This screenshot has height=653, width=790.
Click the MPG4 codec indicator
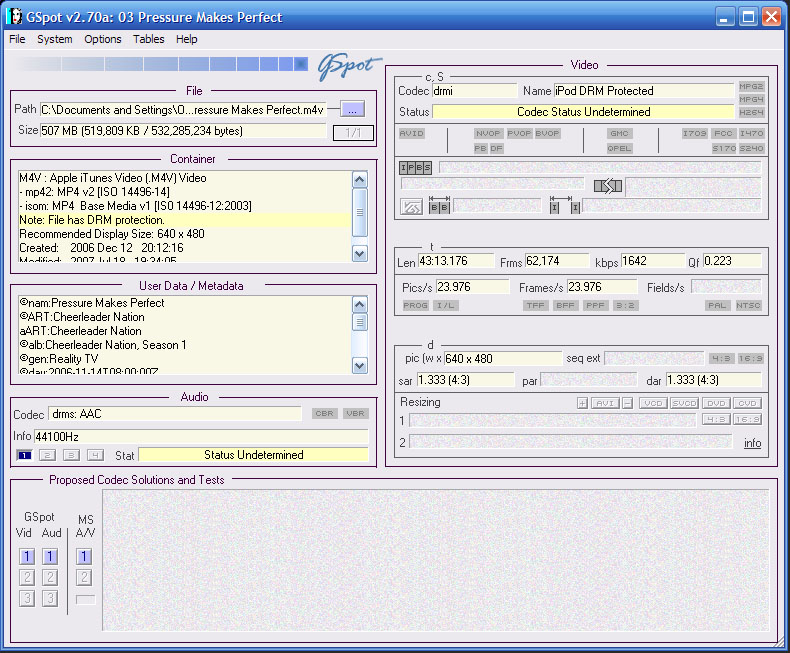click(751, 99)
